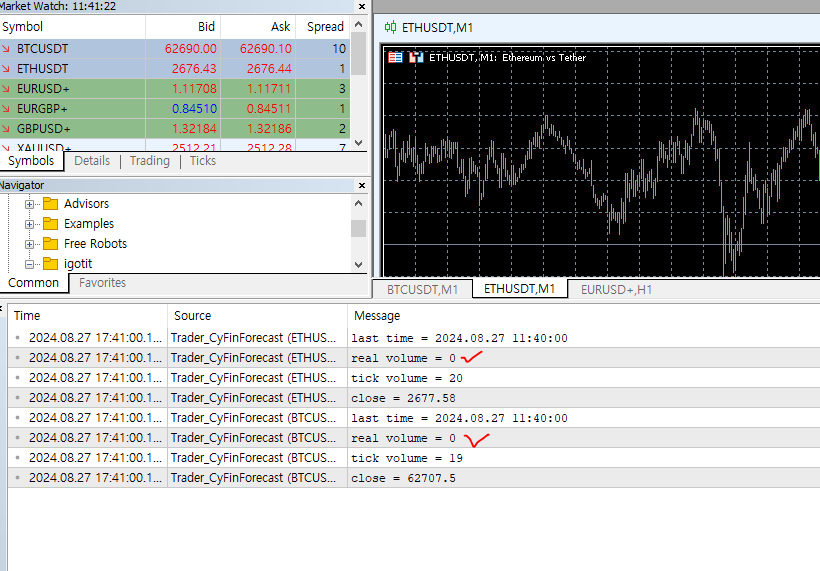Open the Ticks tab

pyautogui.click(x=202, y=161)
